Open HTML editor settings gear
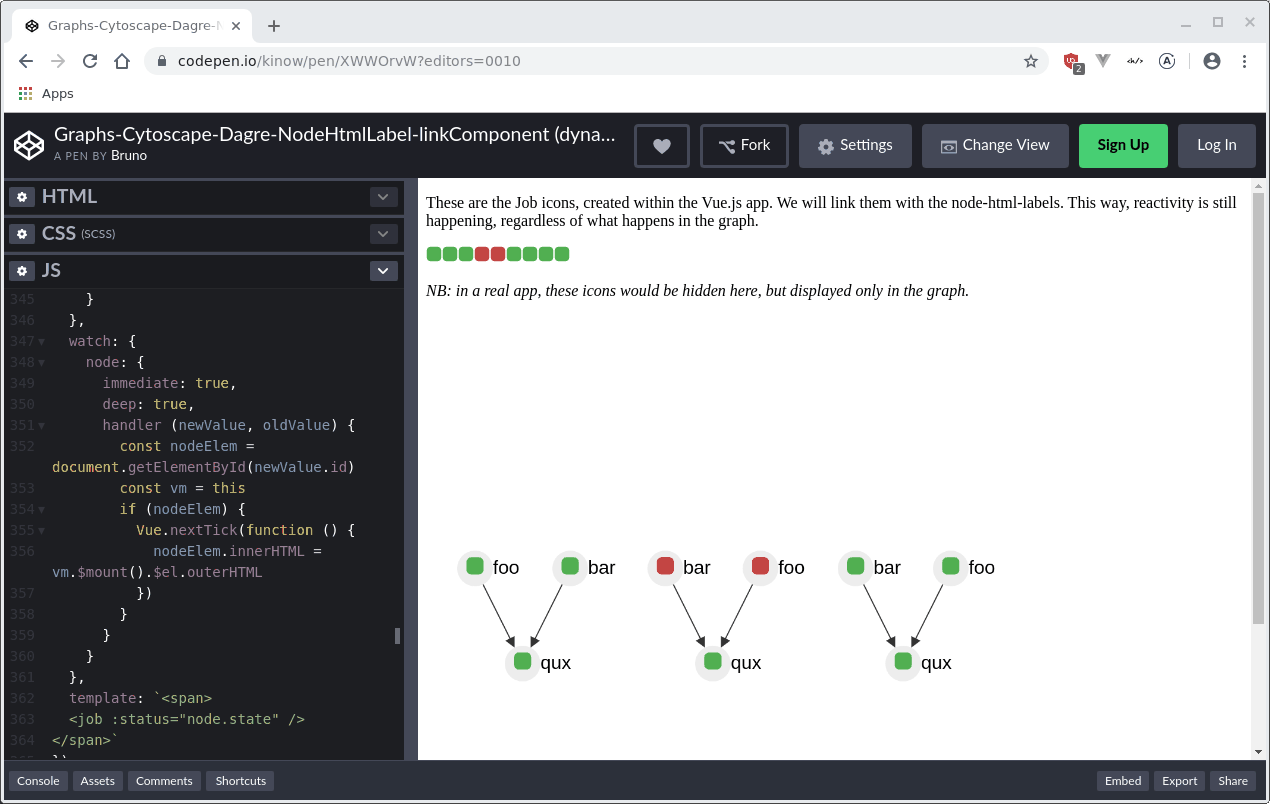Image resolution: width=1270 pixels, height=804 pixels. click(x=22, y=197)
